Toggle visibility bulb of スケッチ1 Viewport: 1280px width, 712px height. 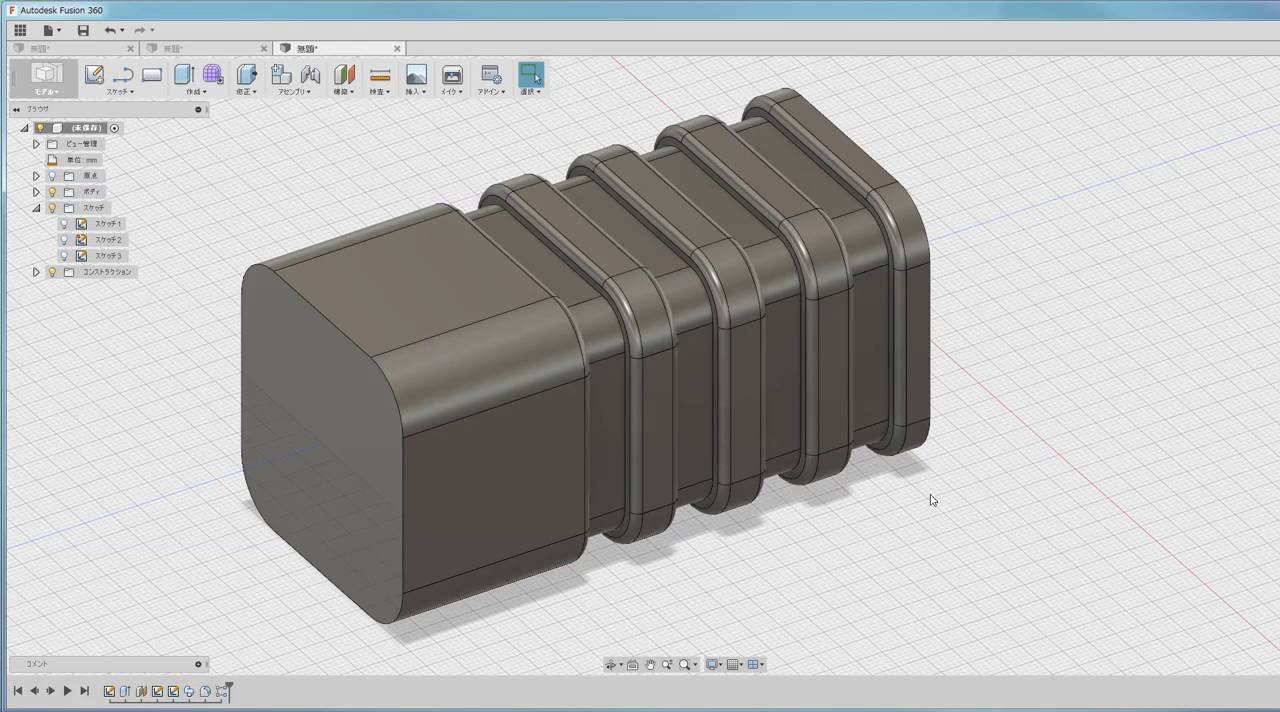click(64, 224)
